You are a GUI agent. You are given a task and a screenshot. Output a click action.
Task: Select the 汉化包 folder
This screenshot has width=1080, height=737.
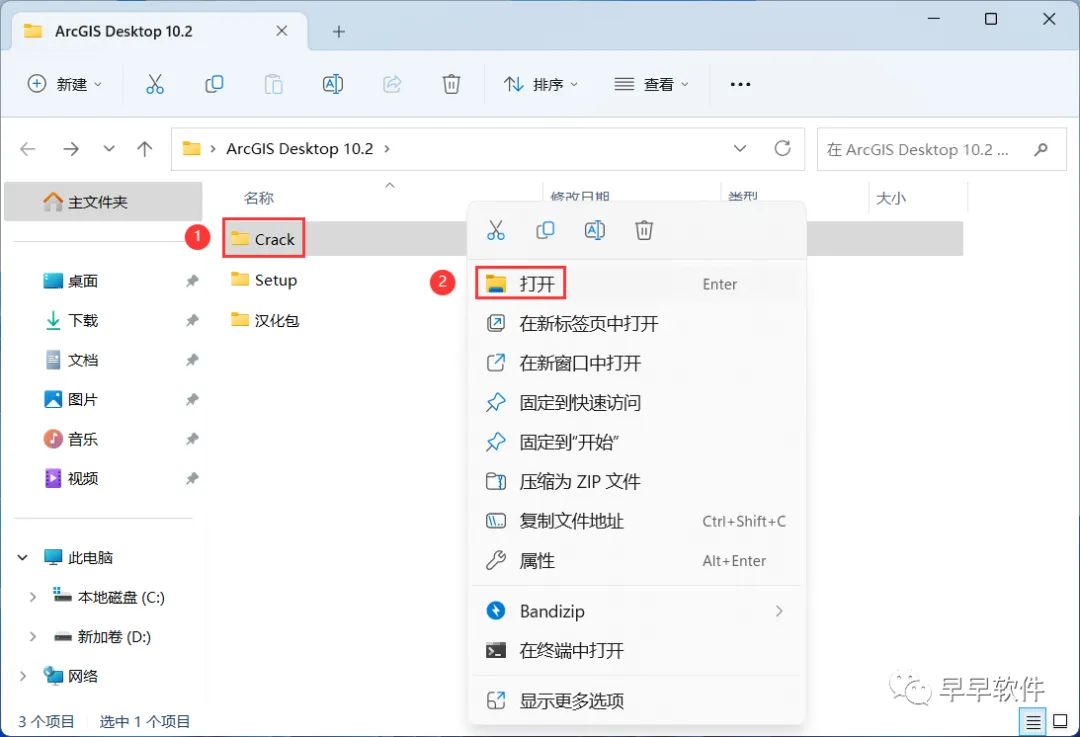point(264,320)
